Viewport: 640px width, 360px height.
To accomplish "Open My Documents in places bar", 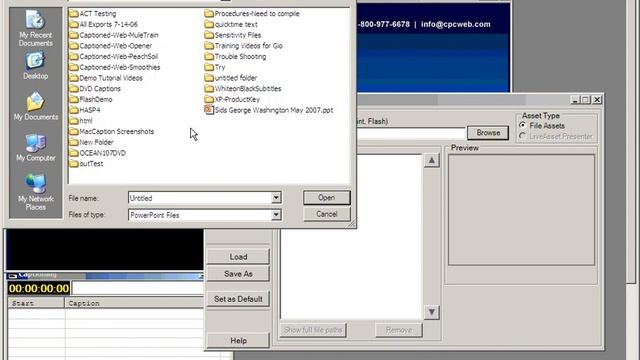I will pos(36,106).
